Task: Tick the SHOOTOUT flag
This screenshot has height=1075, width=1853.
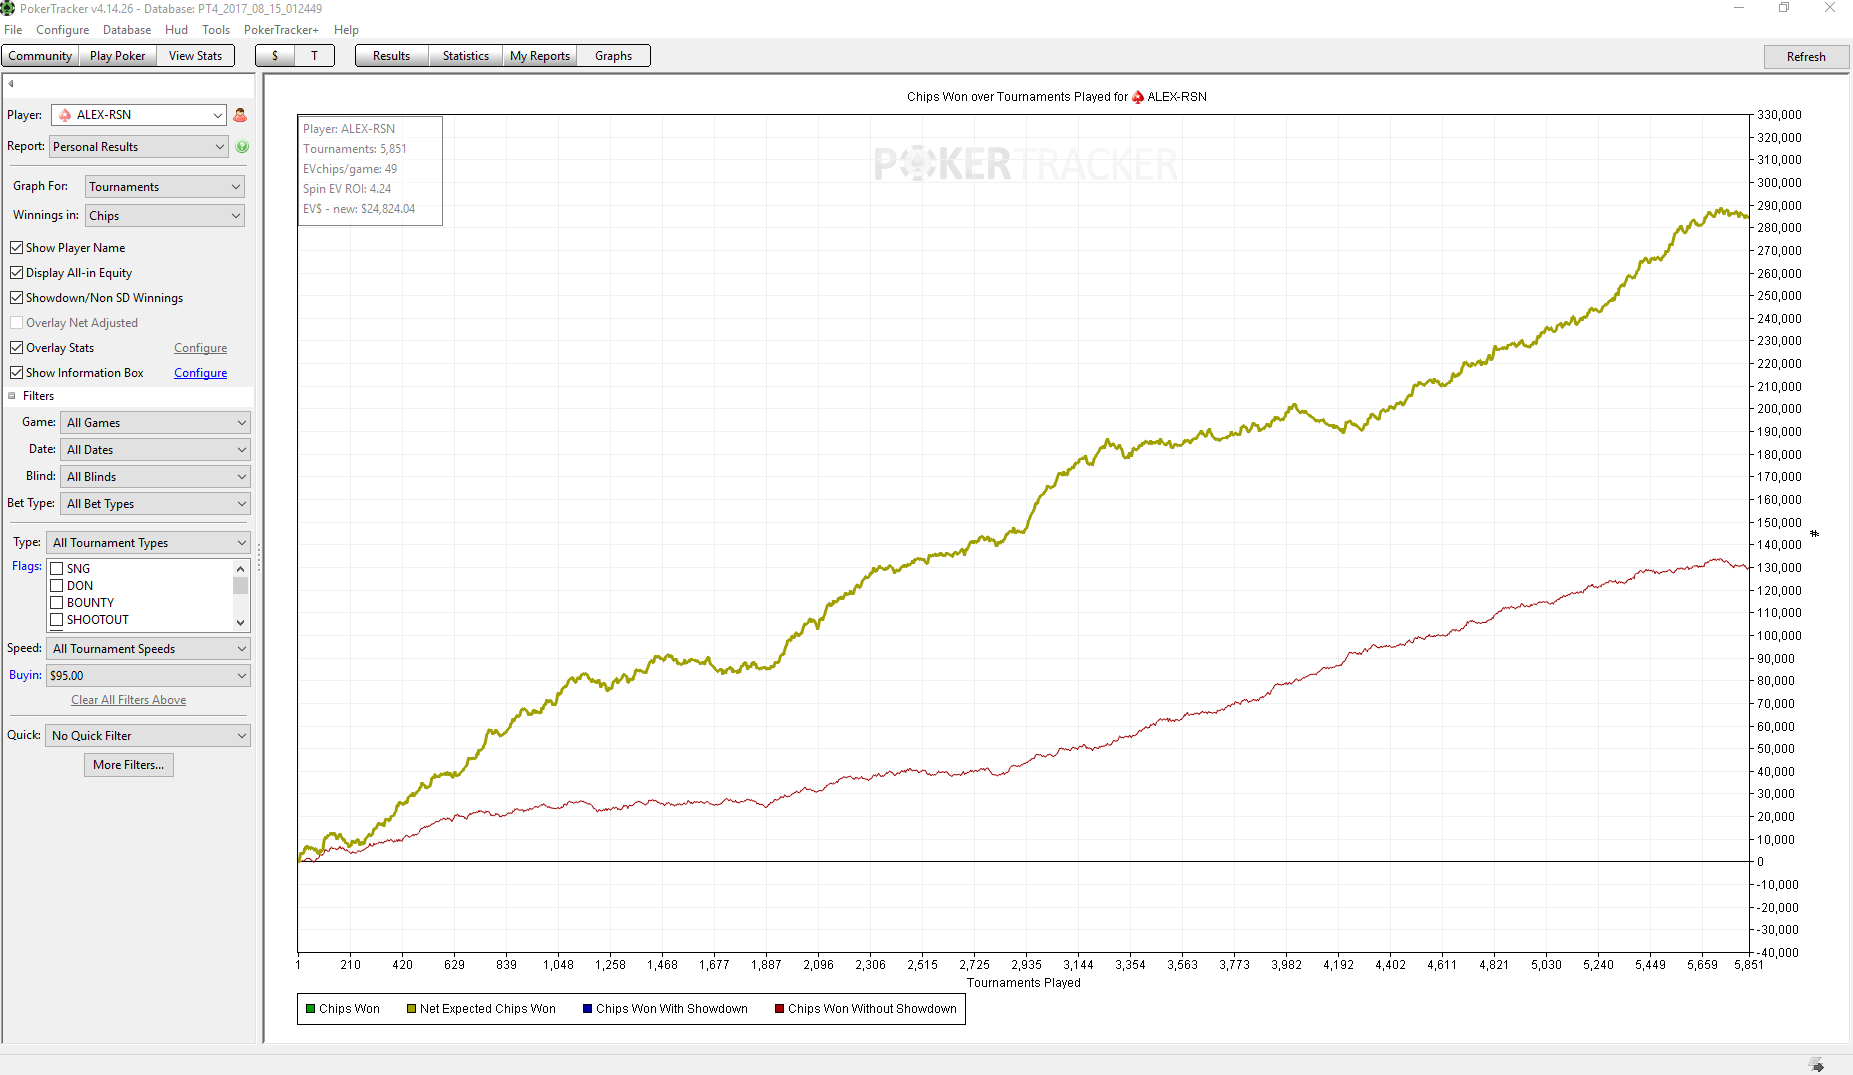Action: (x=57, y=620)
